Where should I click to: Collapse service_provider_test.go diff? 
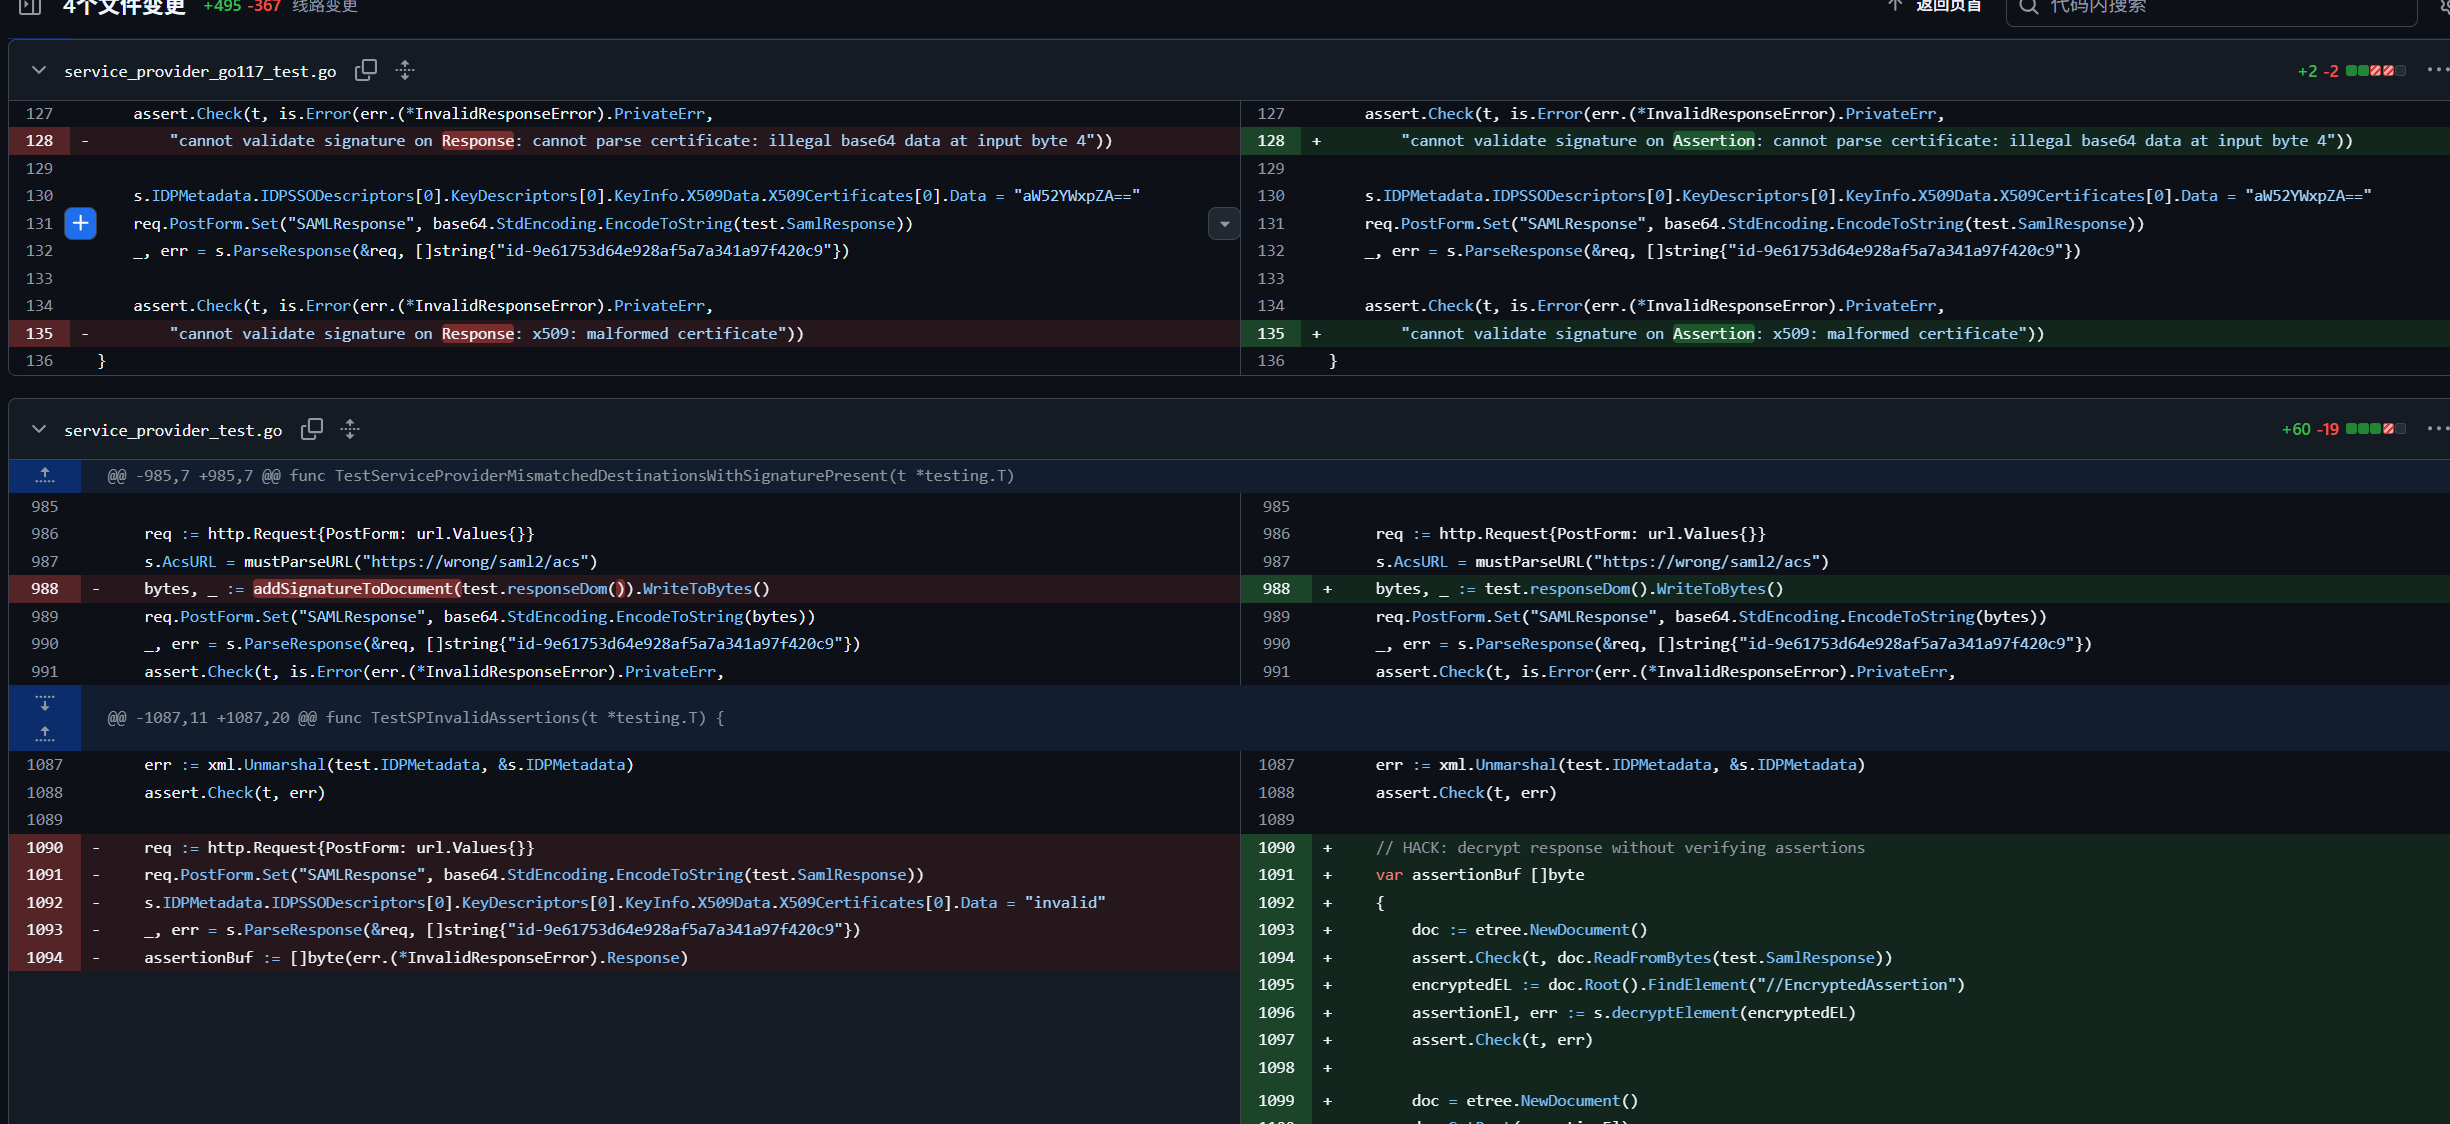point(39,429)
